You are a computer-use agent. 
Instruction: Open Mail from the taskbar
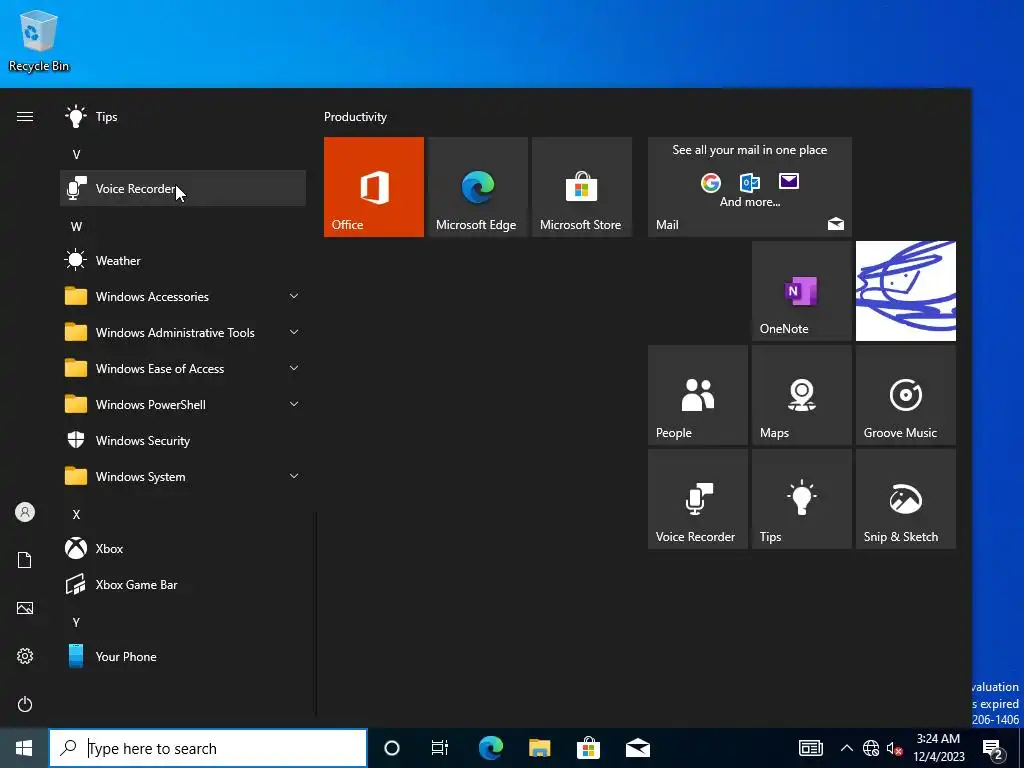coord(637,748)
